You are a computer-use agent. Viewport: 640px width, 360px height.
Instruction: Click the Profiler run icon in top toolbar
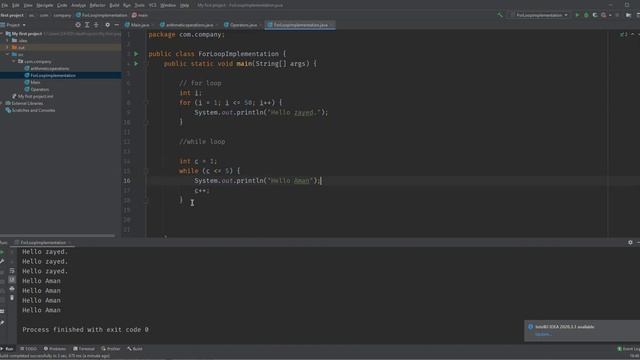604,15
